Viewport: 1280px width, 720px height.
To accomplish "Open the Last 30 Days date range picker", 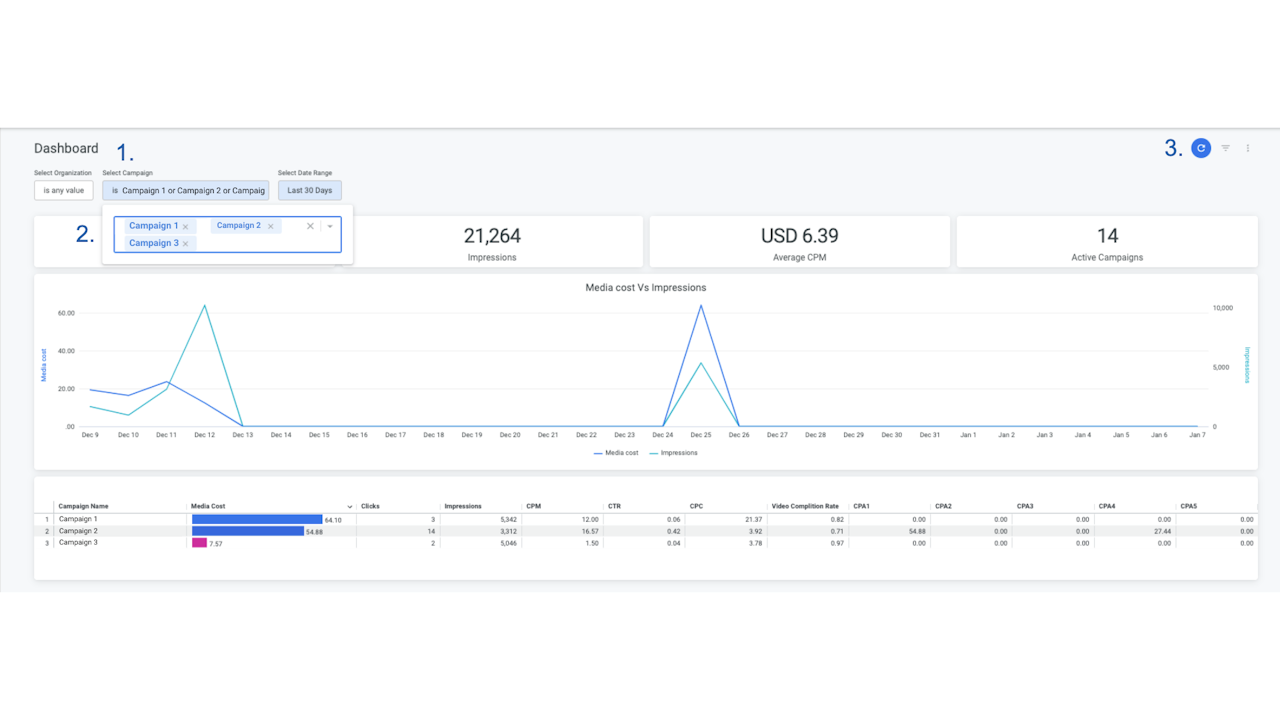I will point(309,190).
